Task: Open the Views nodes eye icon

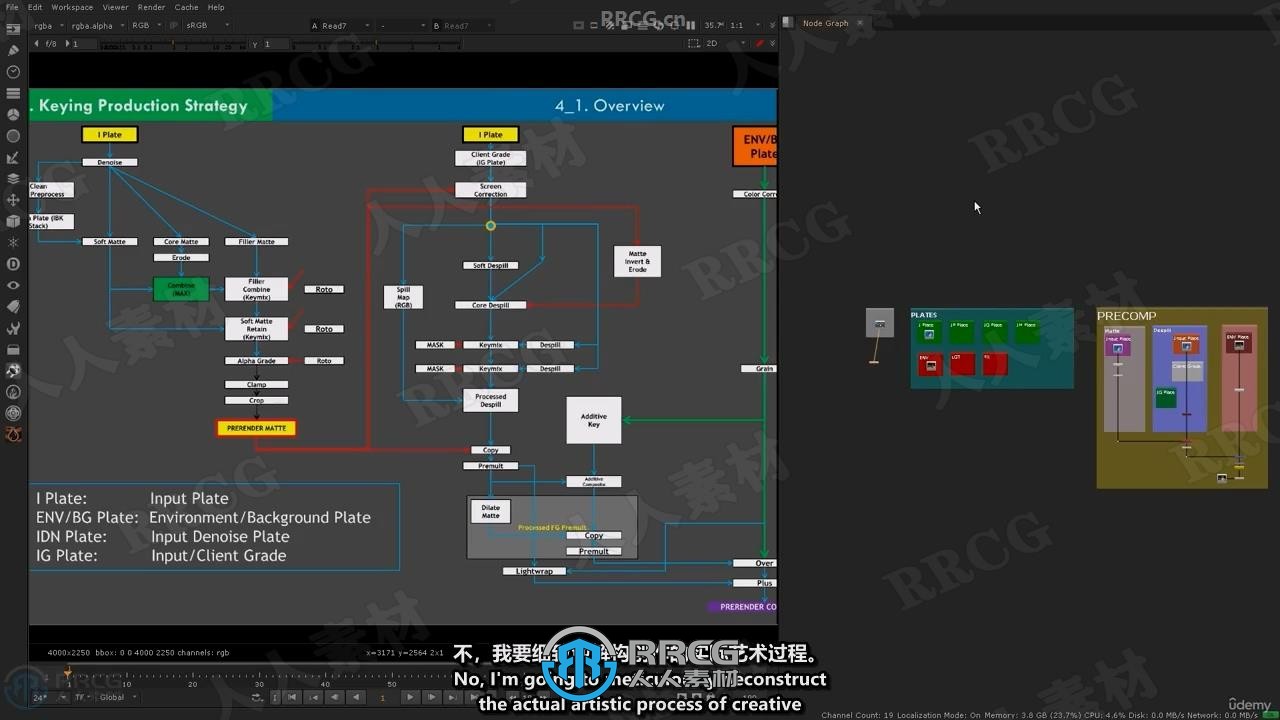Action: point(13,285)
